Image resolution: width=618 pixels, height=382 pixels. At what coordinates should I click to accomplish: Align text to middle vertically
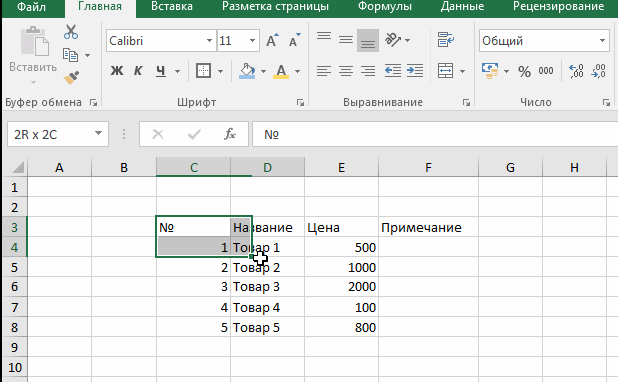(x=346, y=40)
